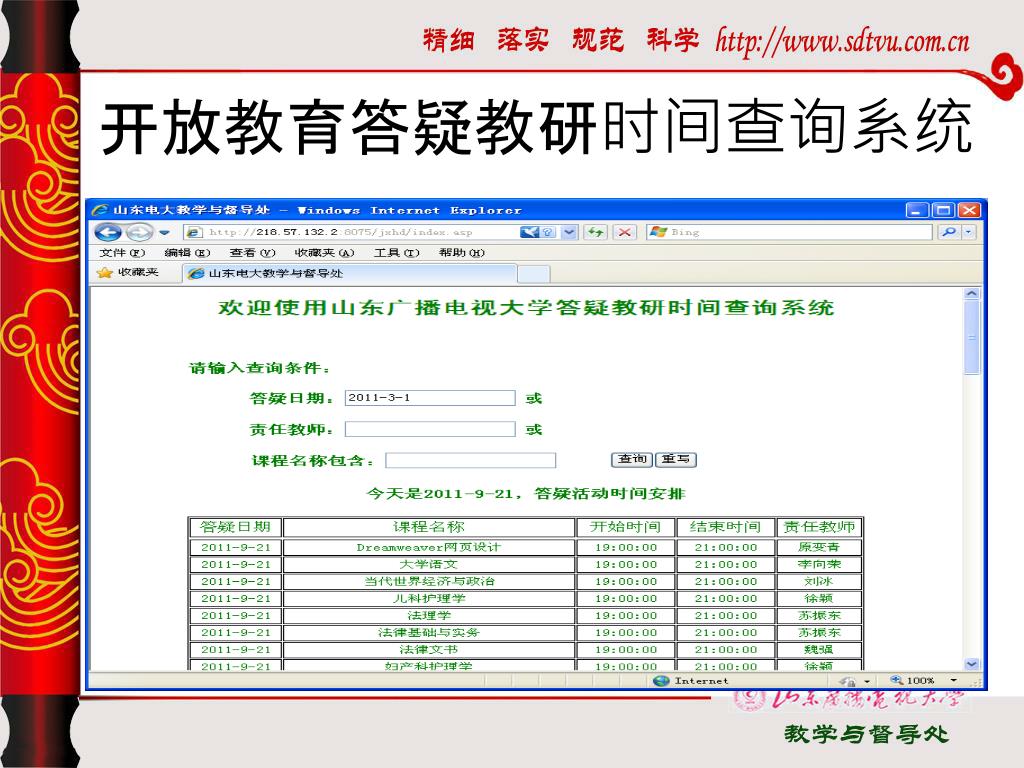The height and width of the screenshot is (768, 1024).
Task: Click the 当代世界经济与政治 course cell
Action: click(x=428, y=581)
